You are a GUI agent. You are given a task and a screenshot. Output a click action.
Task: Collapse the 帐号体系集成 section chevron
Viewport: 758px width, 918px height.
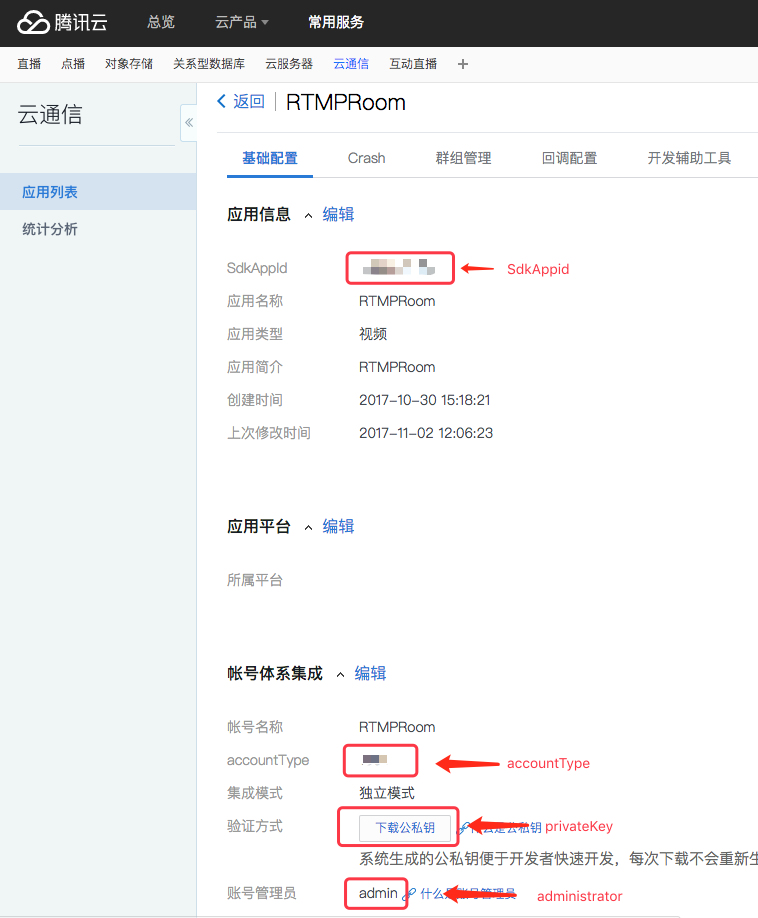tap(341, 675)
